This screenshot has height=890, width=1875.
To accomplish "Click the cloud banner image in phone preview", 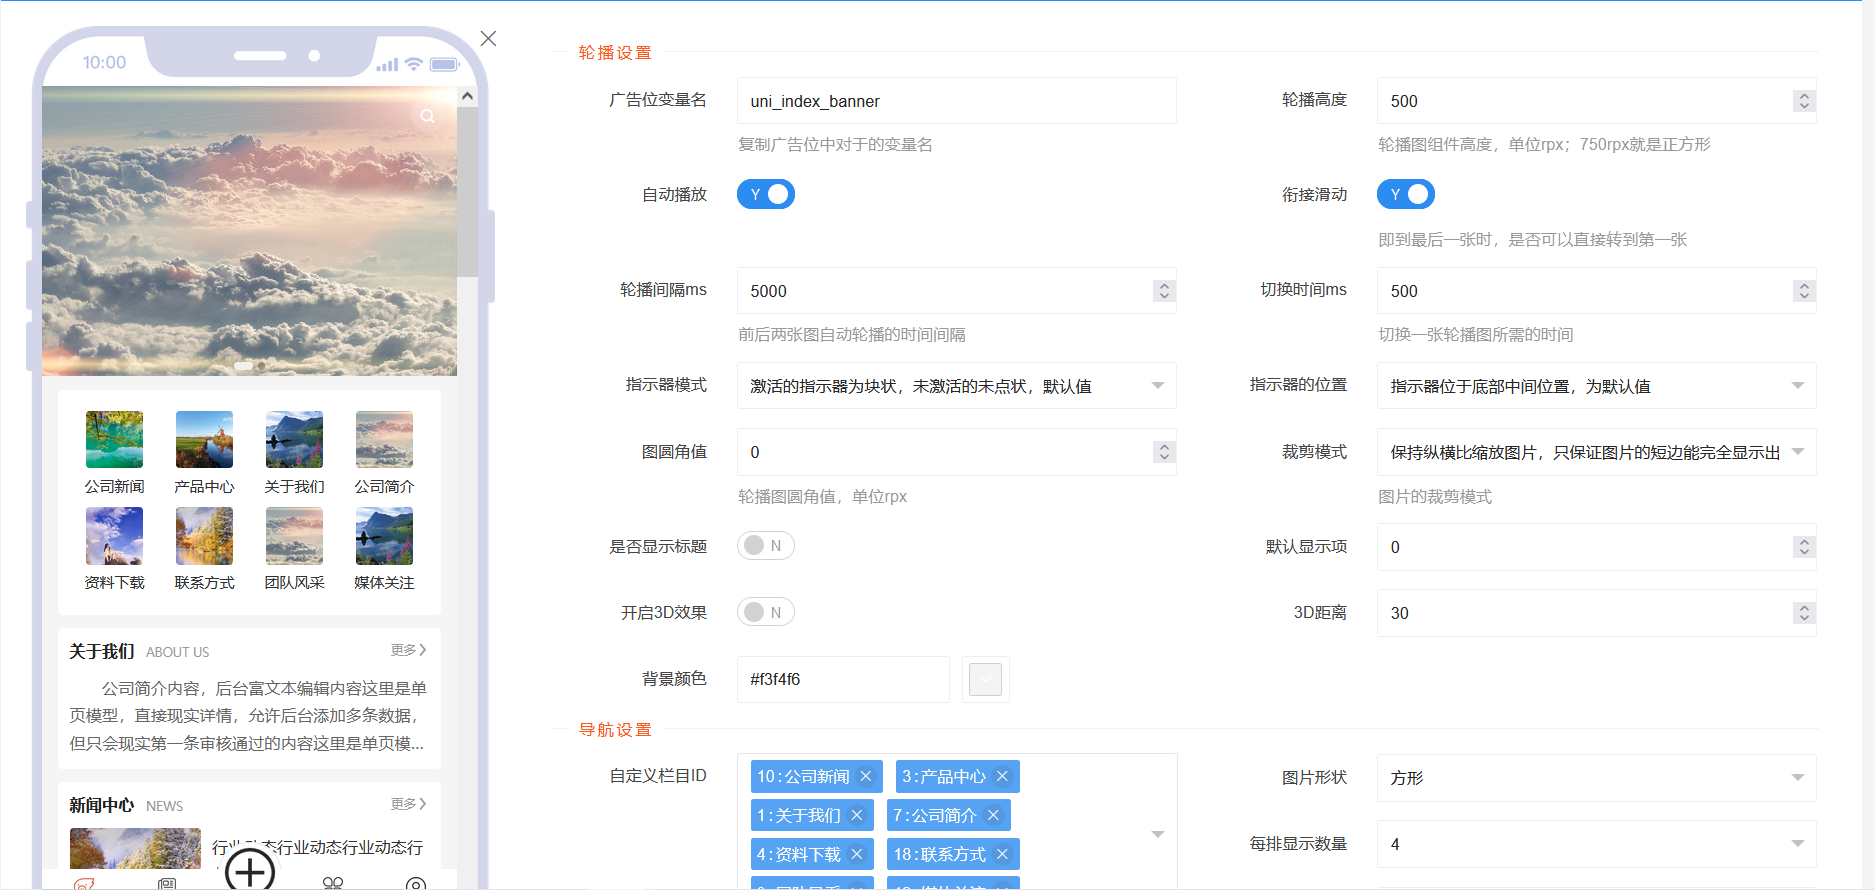I will [x=249, y=231].
